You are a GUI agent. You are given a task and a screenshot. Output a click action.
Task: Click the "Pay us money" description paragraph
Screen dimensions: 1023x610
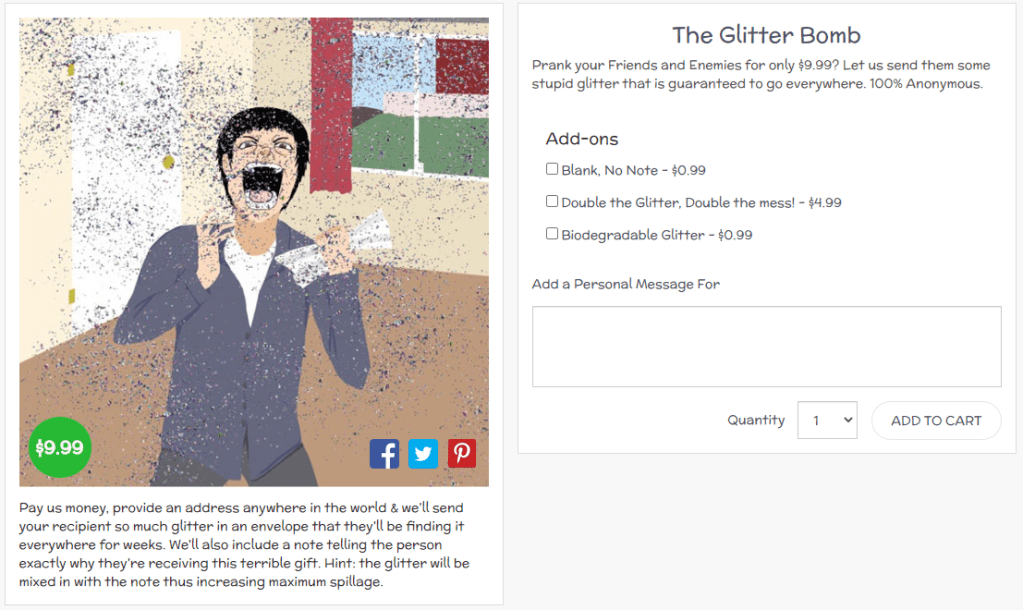244,544
